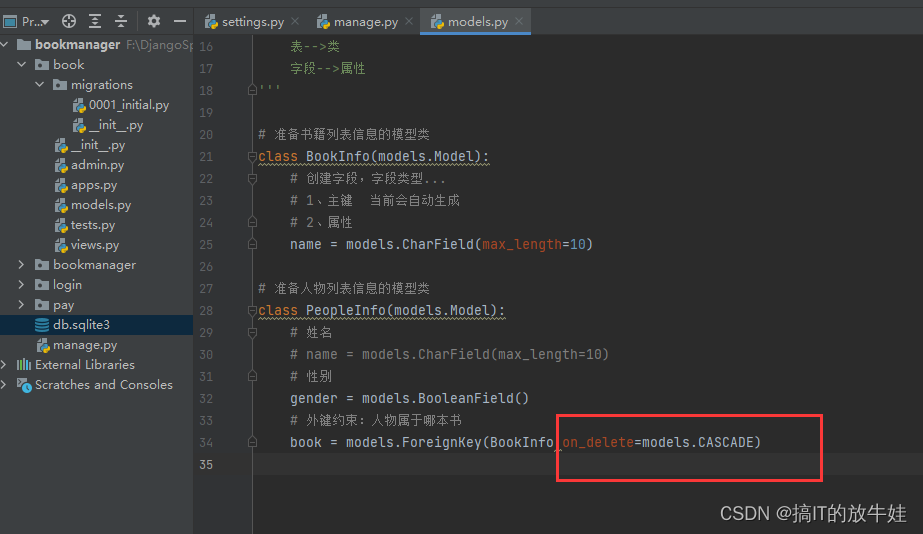The height and width of the screenshot is (534, 923).
Task: Click on gender = models.BooleanField() line
Action: [409, 399]
